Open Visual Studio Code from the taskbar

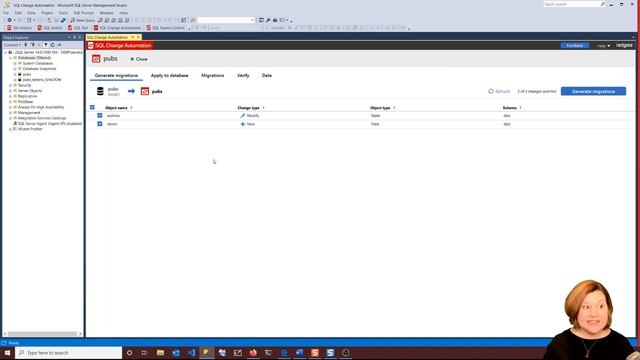pos(191,353)
